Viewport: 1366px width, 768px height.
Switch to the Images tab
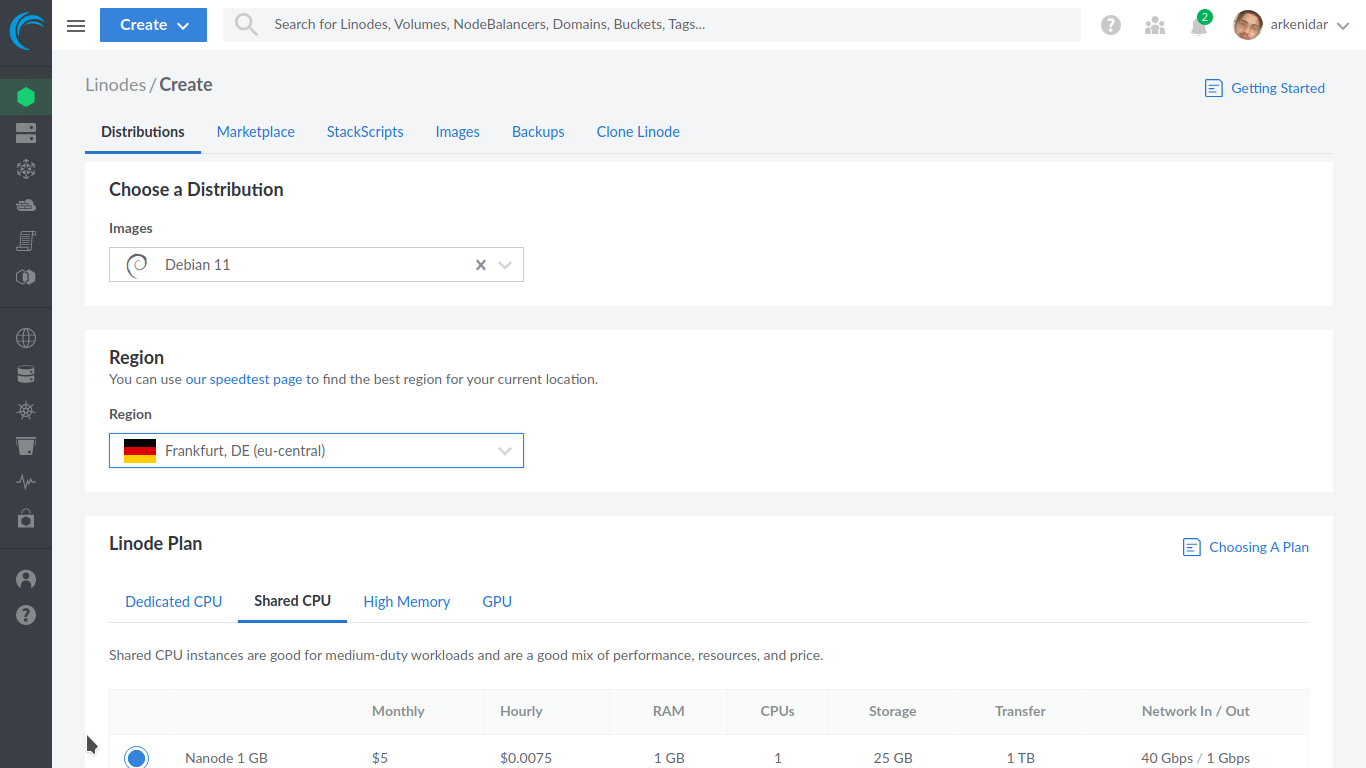tap(458, 132)
